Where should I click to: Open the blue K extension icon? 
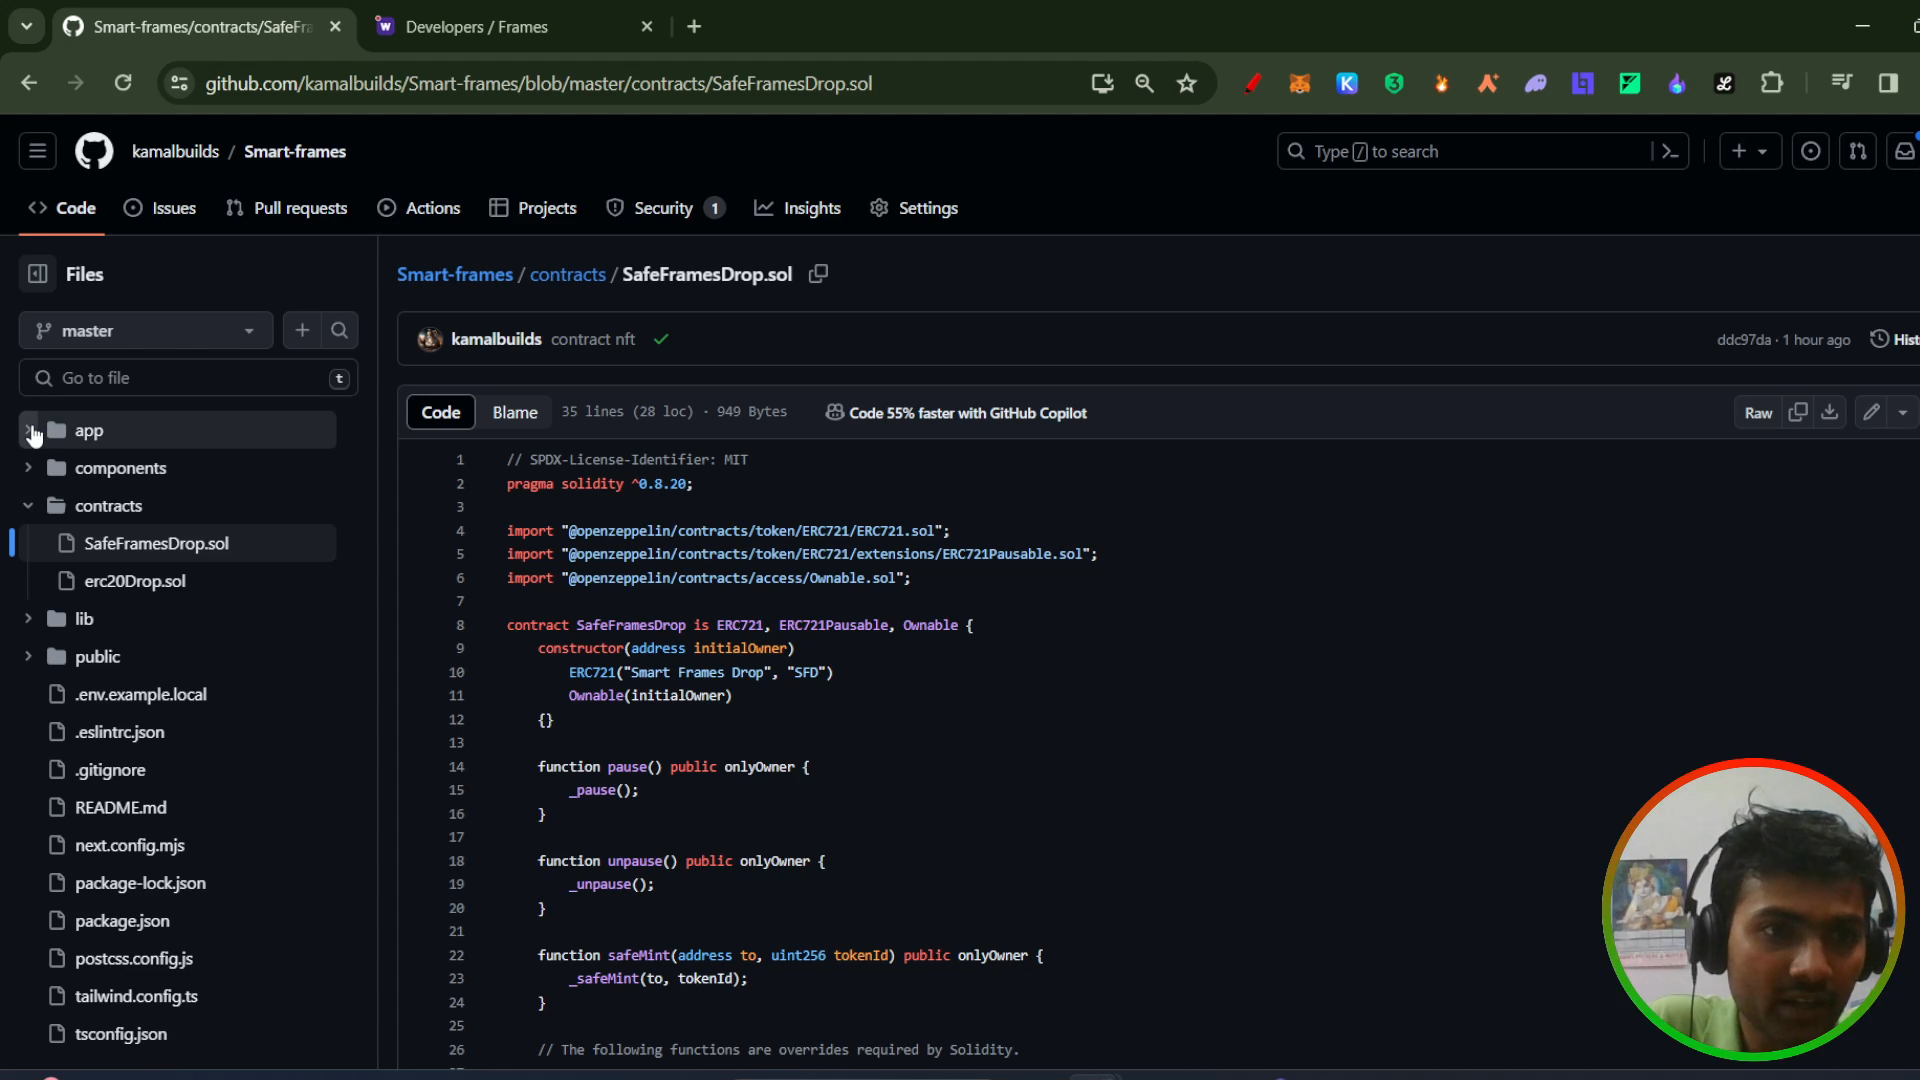tap(1347, 84)
